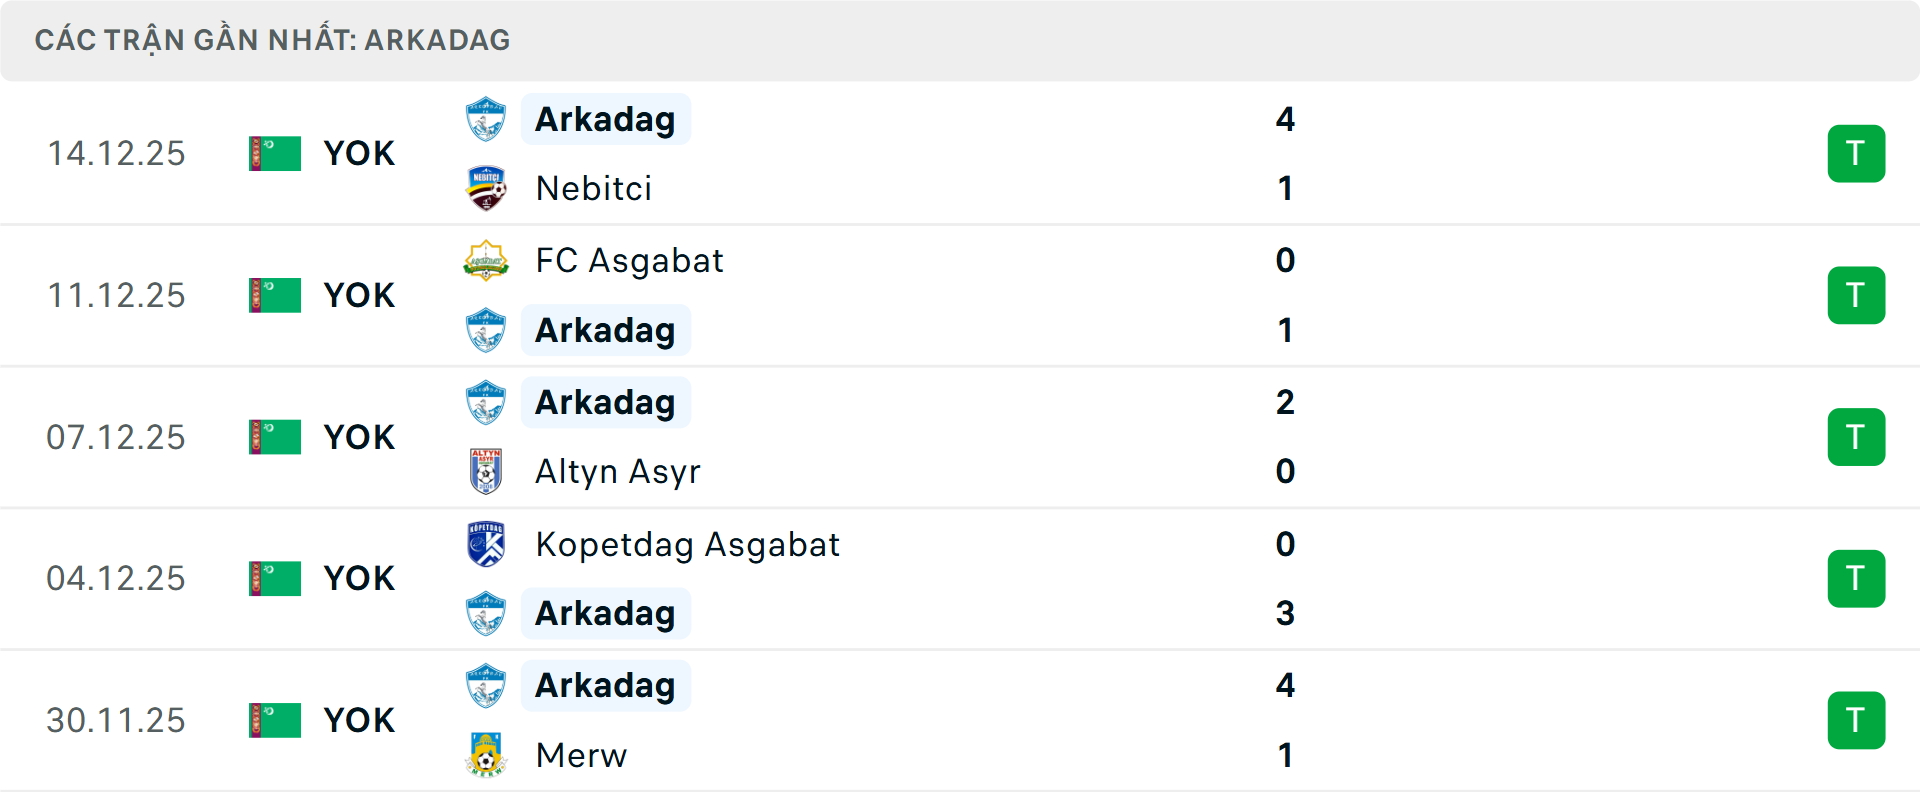The height and width of the screenshot is (792, 1920).
Task: Select the Arkadag logo in the top match
Action: [x=486, y=119]
